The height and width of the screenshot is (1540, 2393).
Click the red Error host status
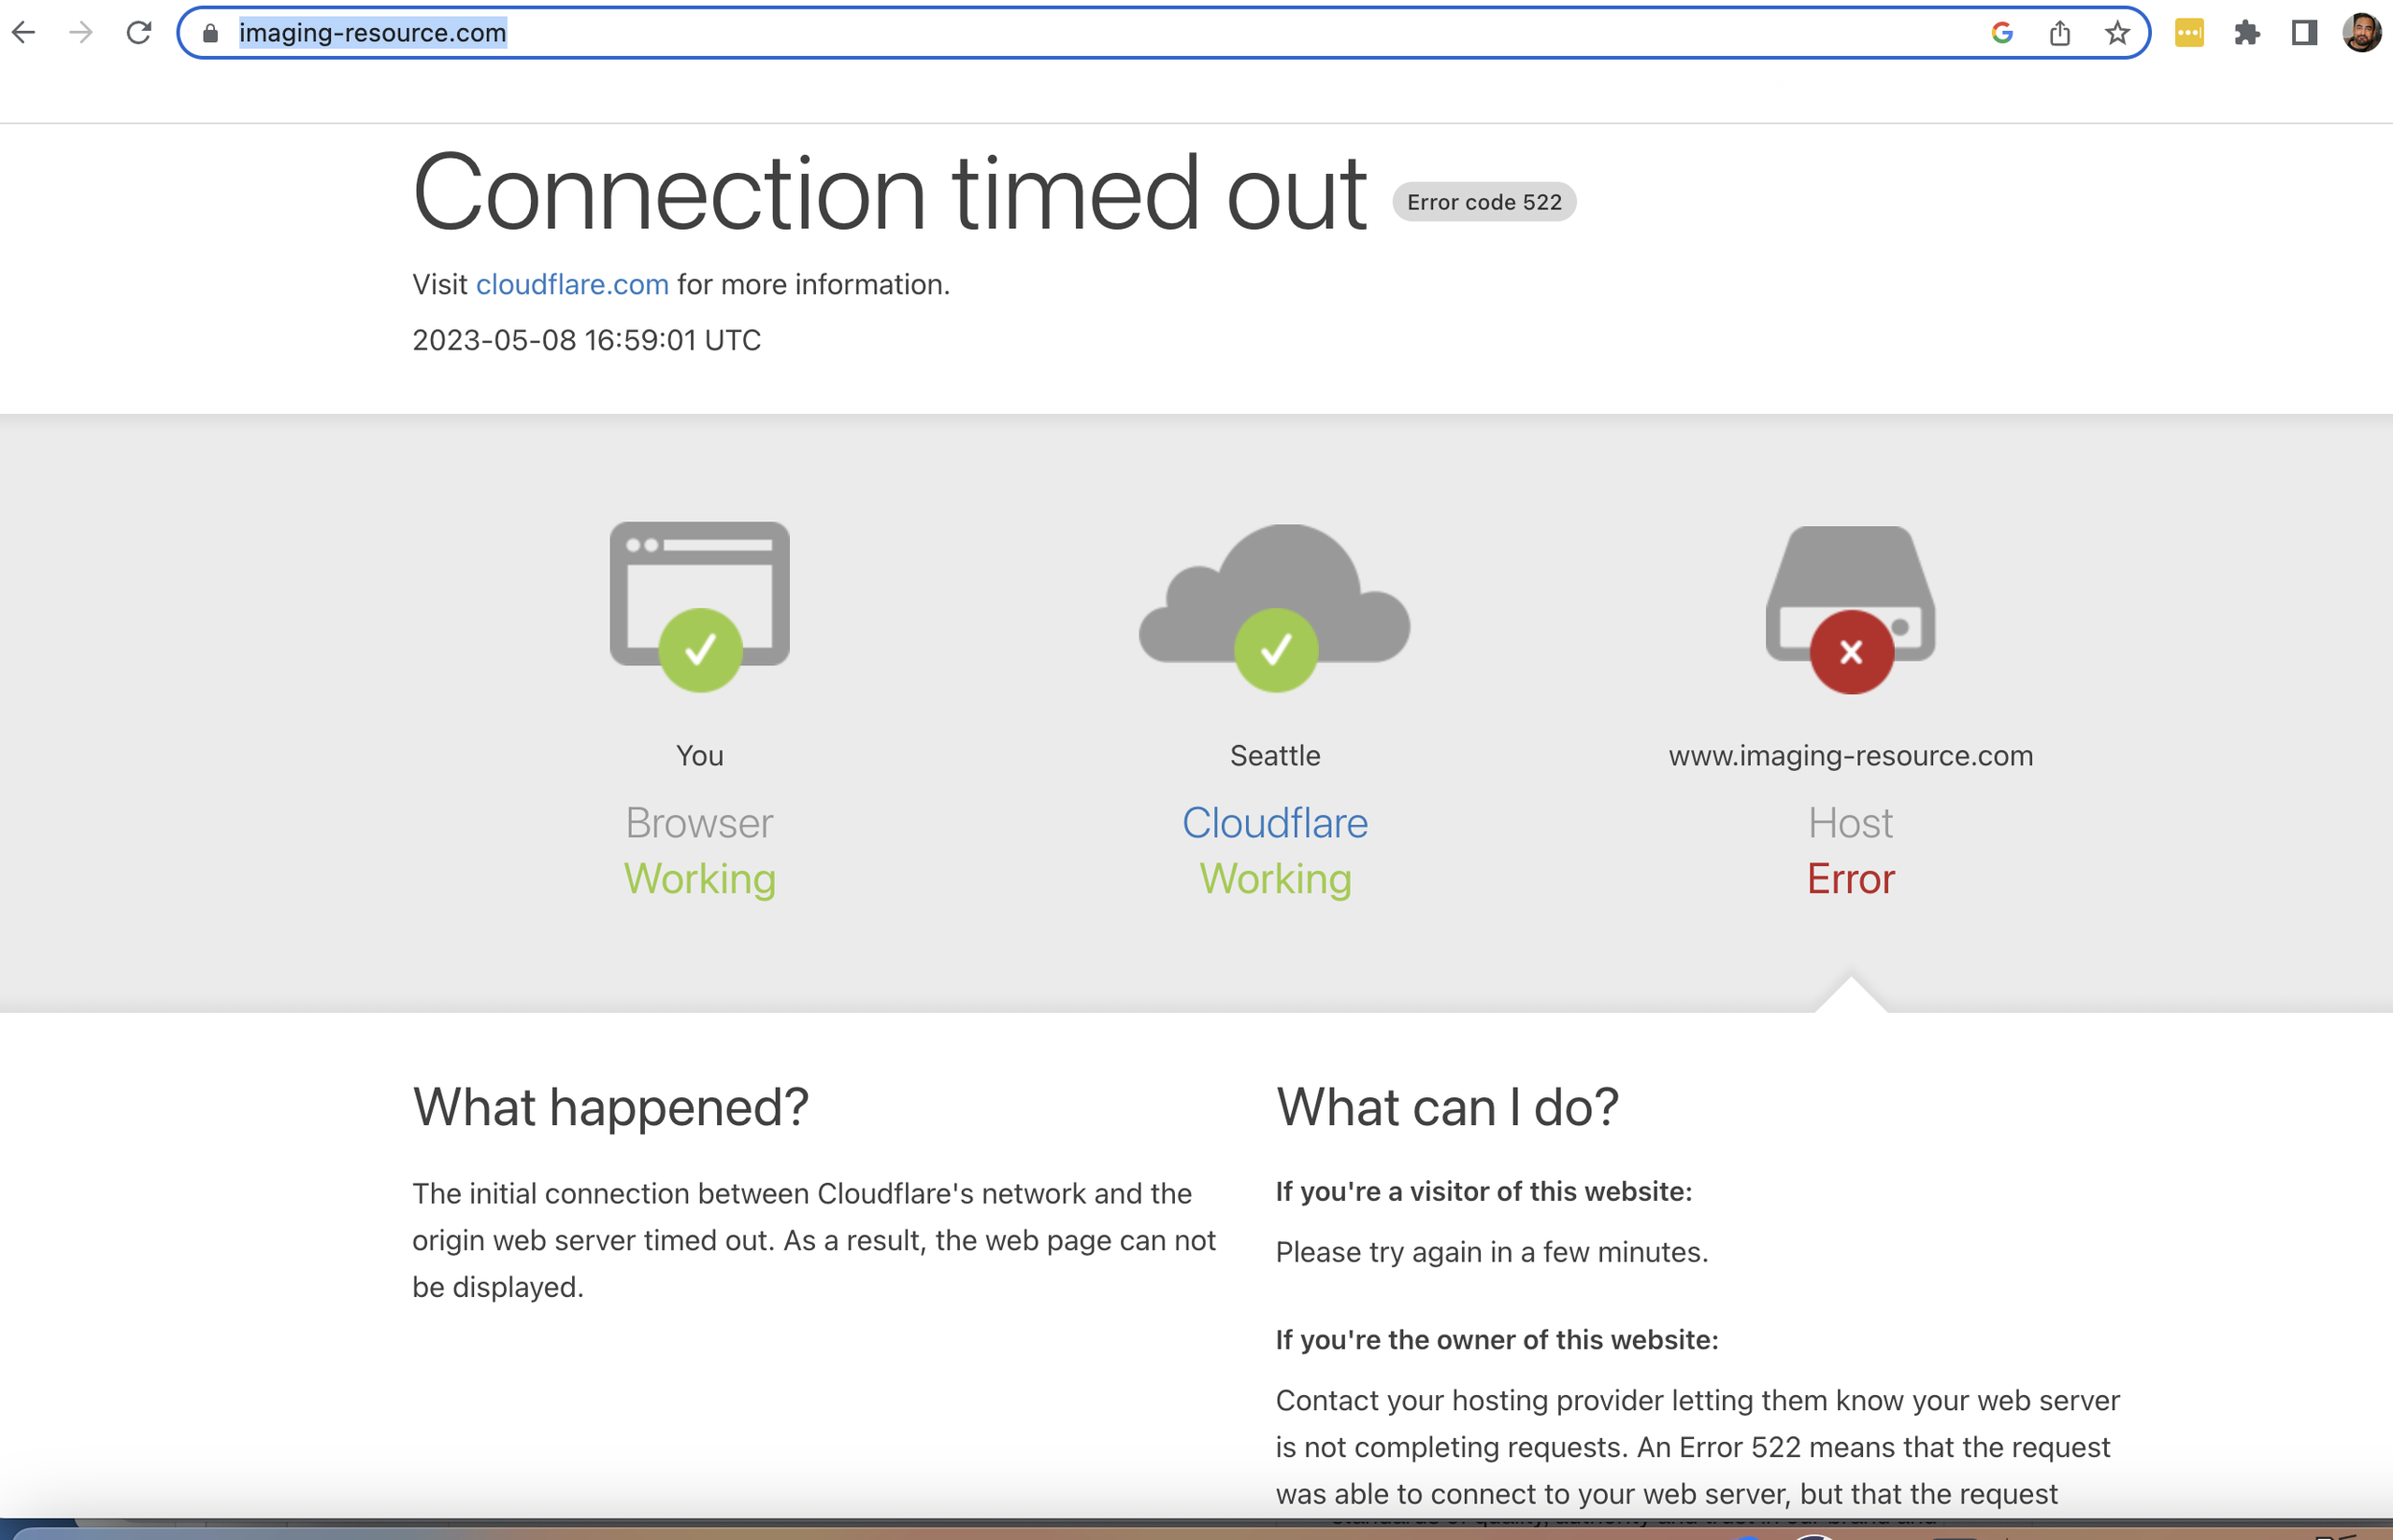coord(1850,879)
